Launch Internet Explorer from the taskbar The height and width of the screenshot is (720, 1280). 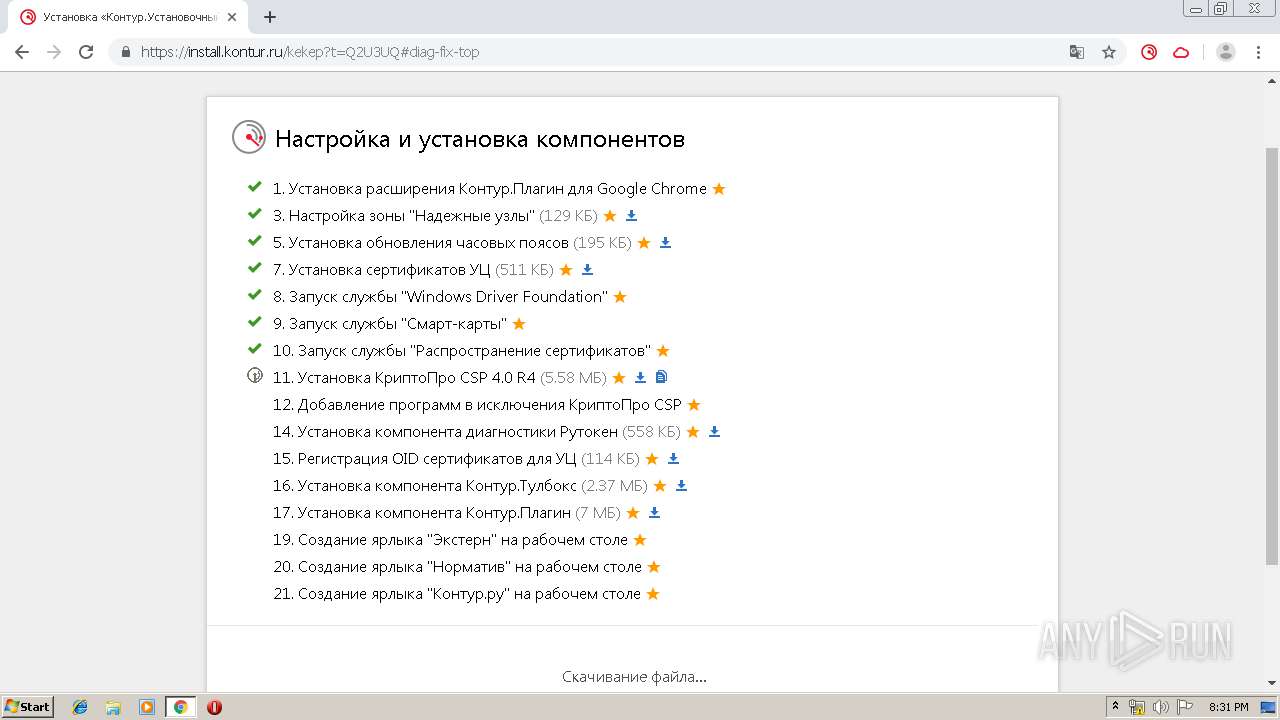tap(80, 707)
